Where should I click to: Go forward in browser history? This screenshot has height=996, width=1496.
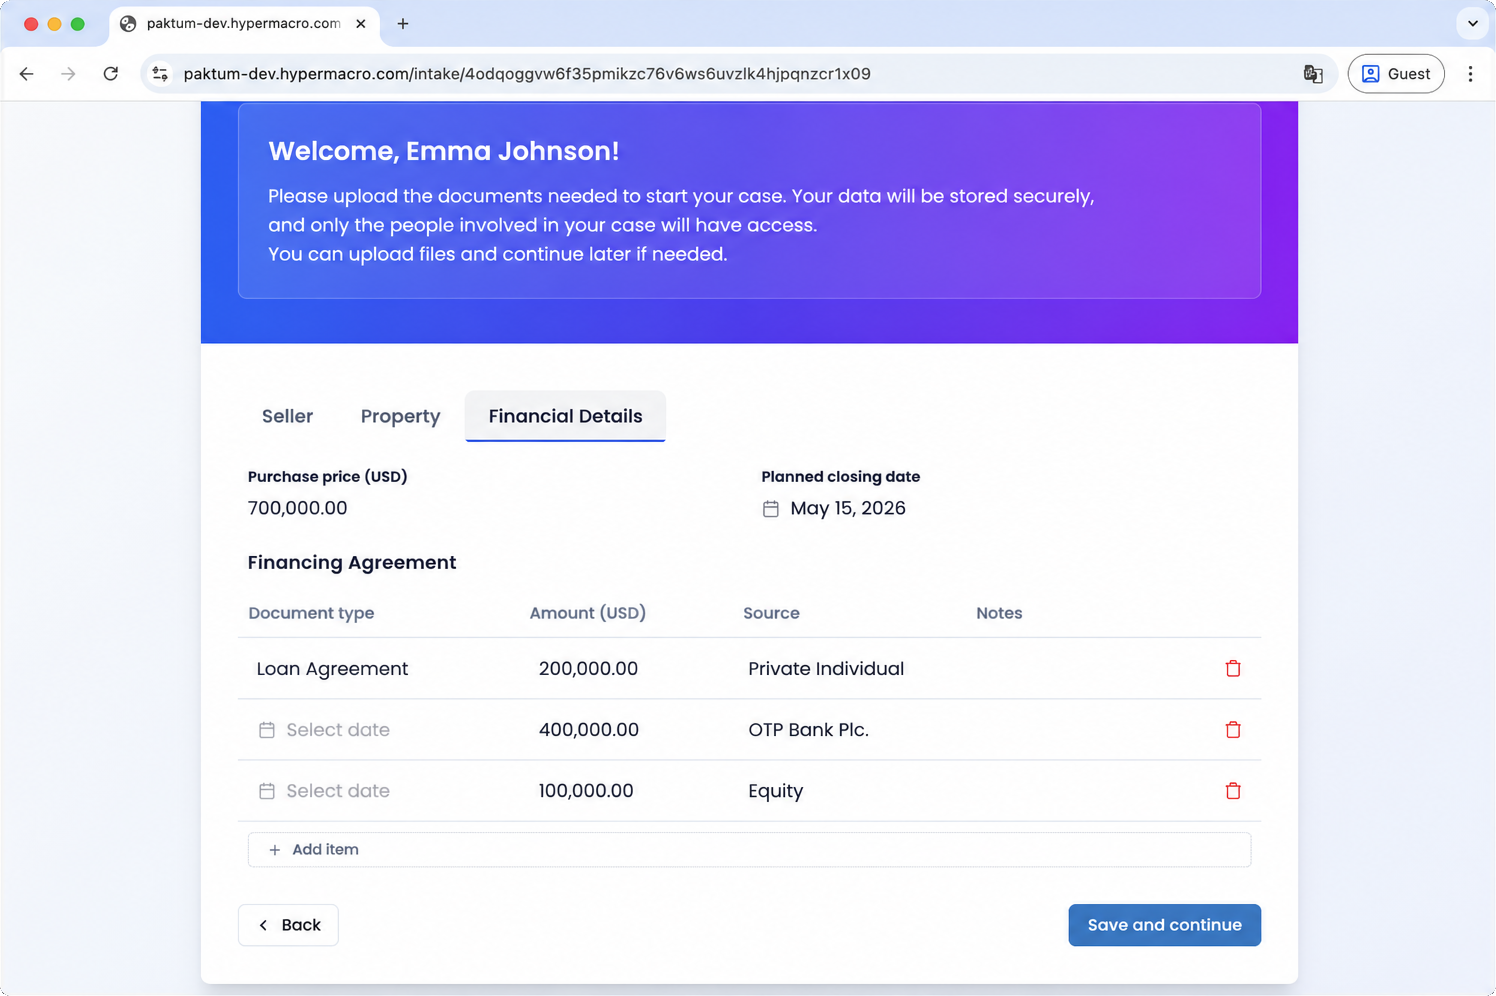point(68,74)
